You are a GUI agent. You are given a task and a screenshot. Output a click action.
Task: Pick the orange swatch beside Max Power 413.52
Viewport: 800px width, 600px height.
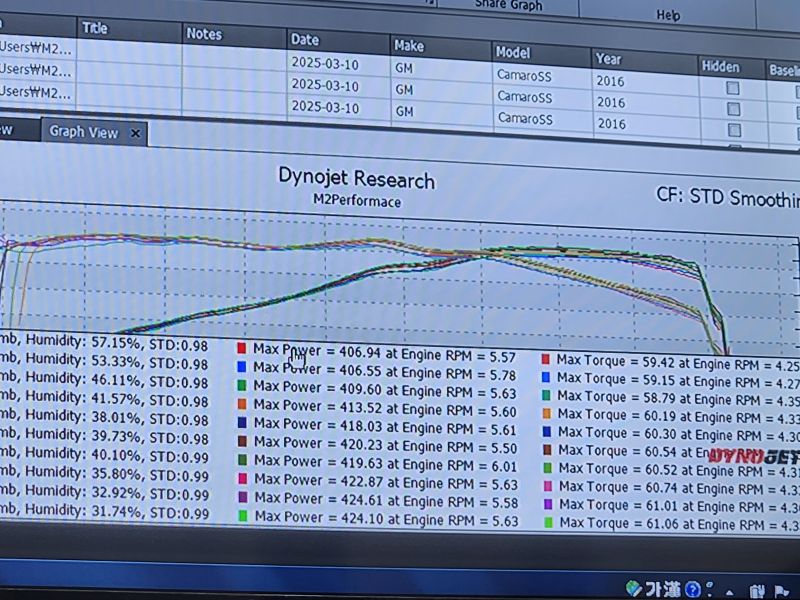coord(242,404)
